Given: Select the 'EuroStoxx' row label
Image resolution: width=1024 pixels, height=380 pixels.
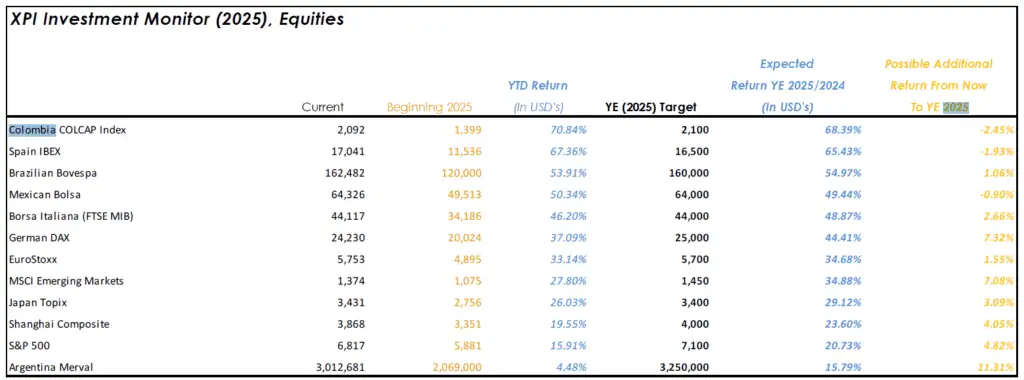Looking at the screenshot, I should click(x=33, y=259).
